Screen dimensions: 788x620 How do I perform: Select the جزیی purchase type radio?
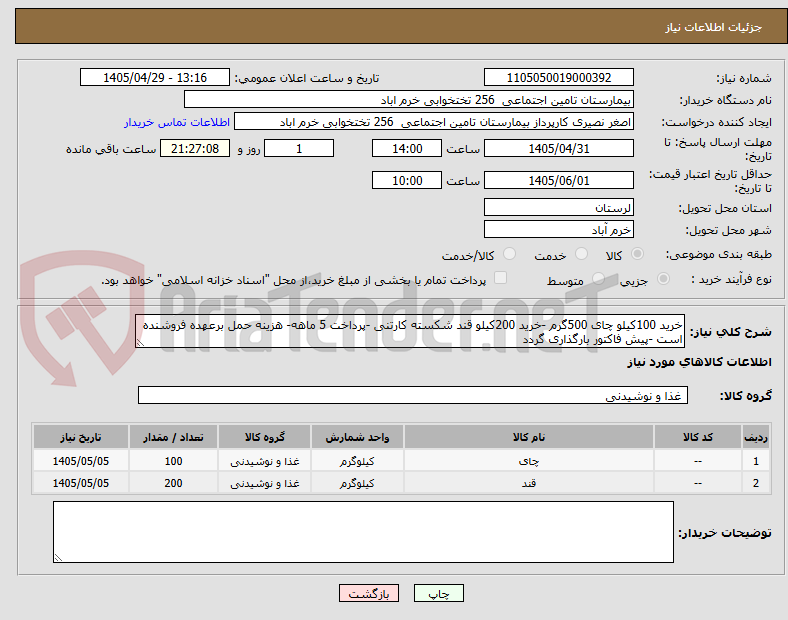(663, 279)
